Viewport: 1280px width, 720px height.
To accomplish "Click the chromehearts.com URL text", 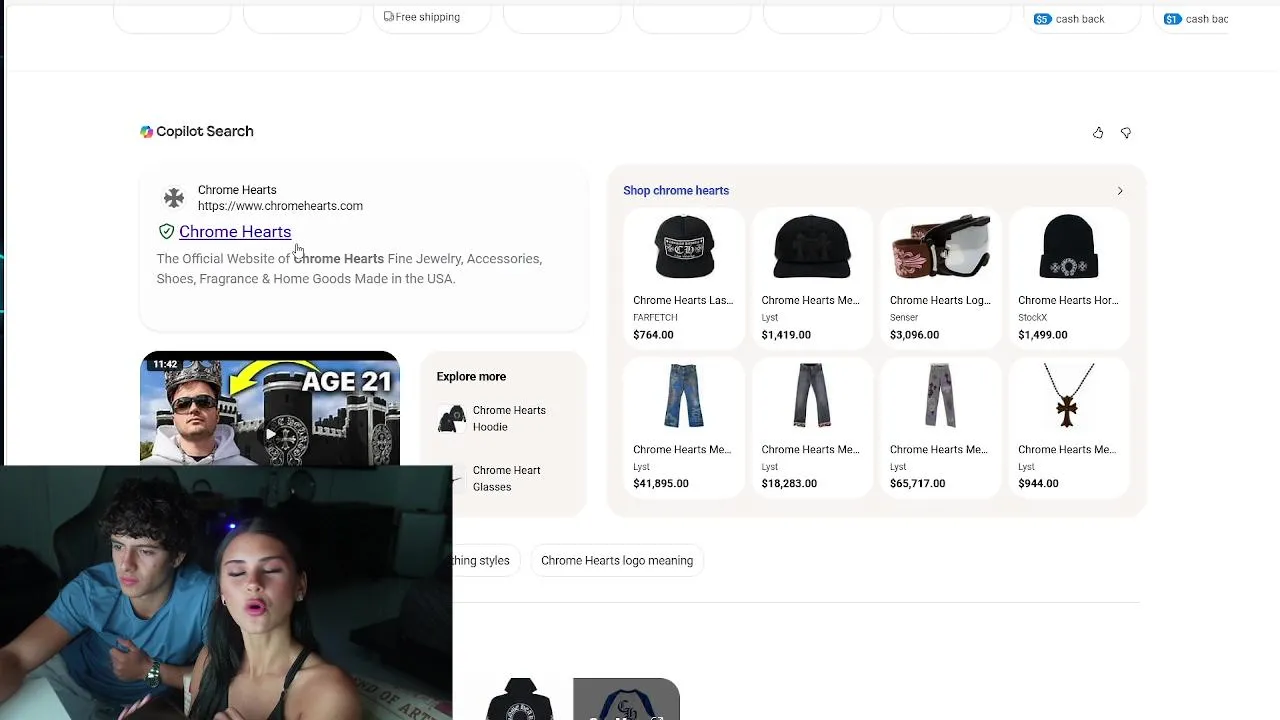I will coord(280,206).
